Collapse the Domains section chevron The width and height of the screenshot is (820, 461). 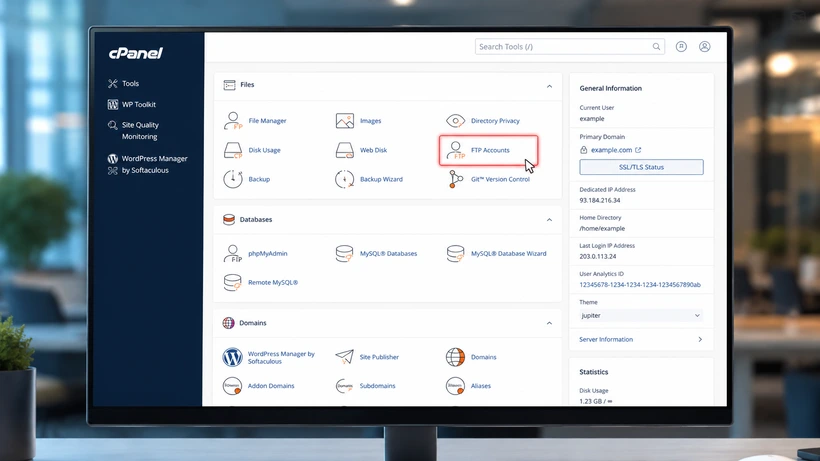[x=549, y=324]
